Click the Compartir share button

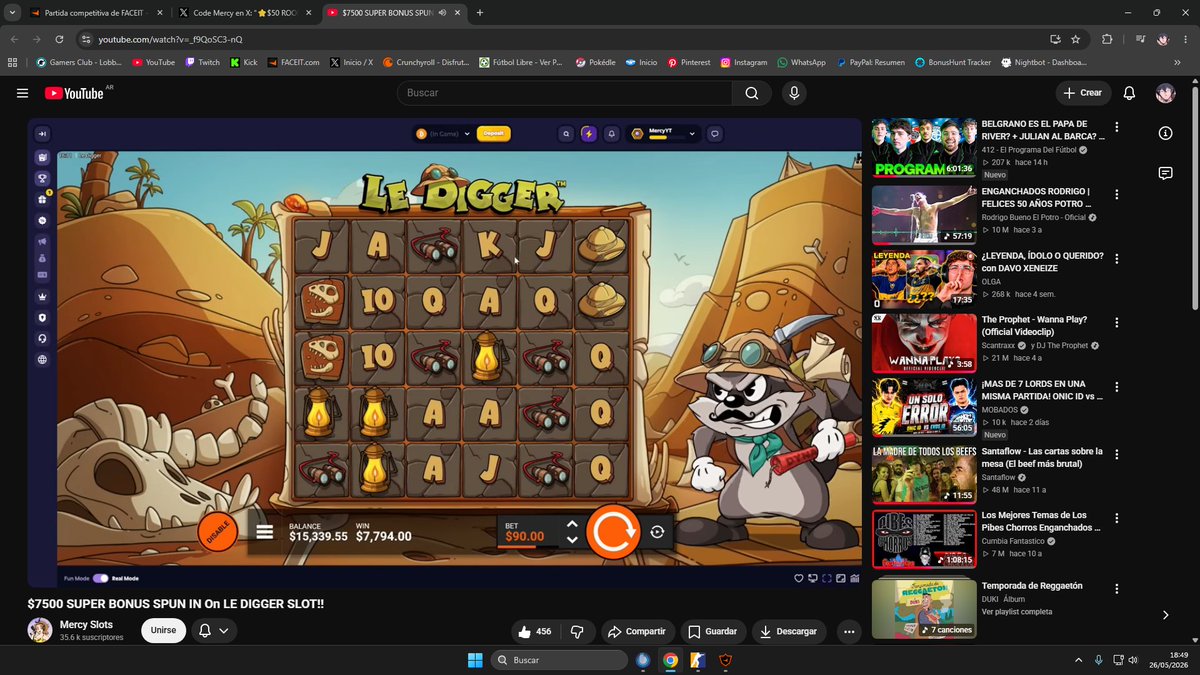pos(636,631)
